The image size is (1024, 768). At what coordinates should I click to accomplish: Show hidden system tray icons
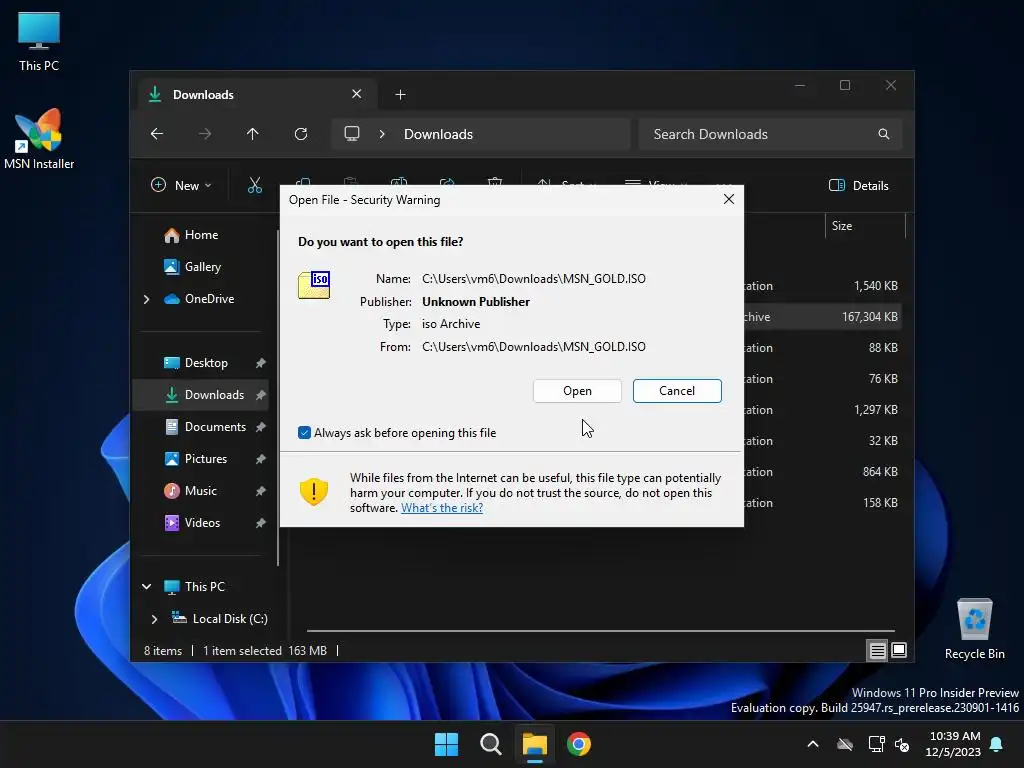coord(813,744)
